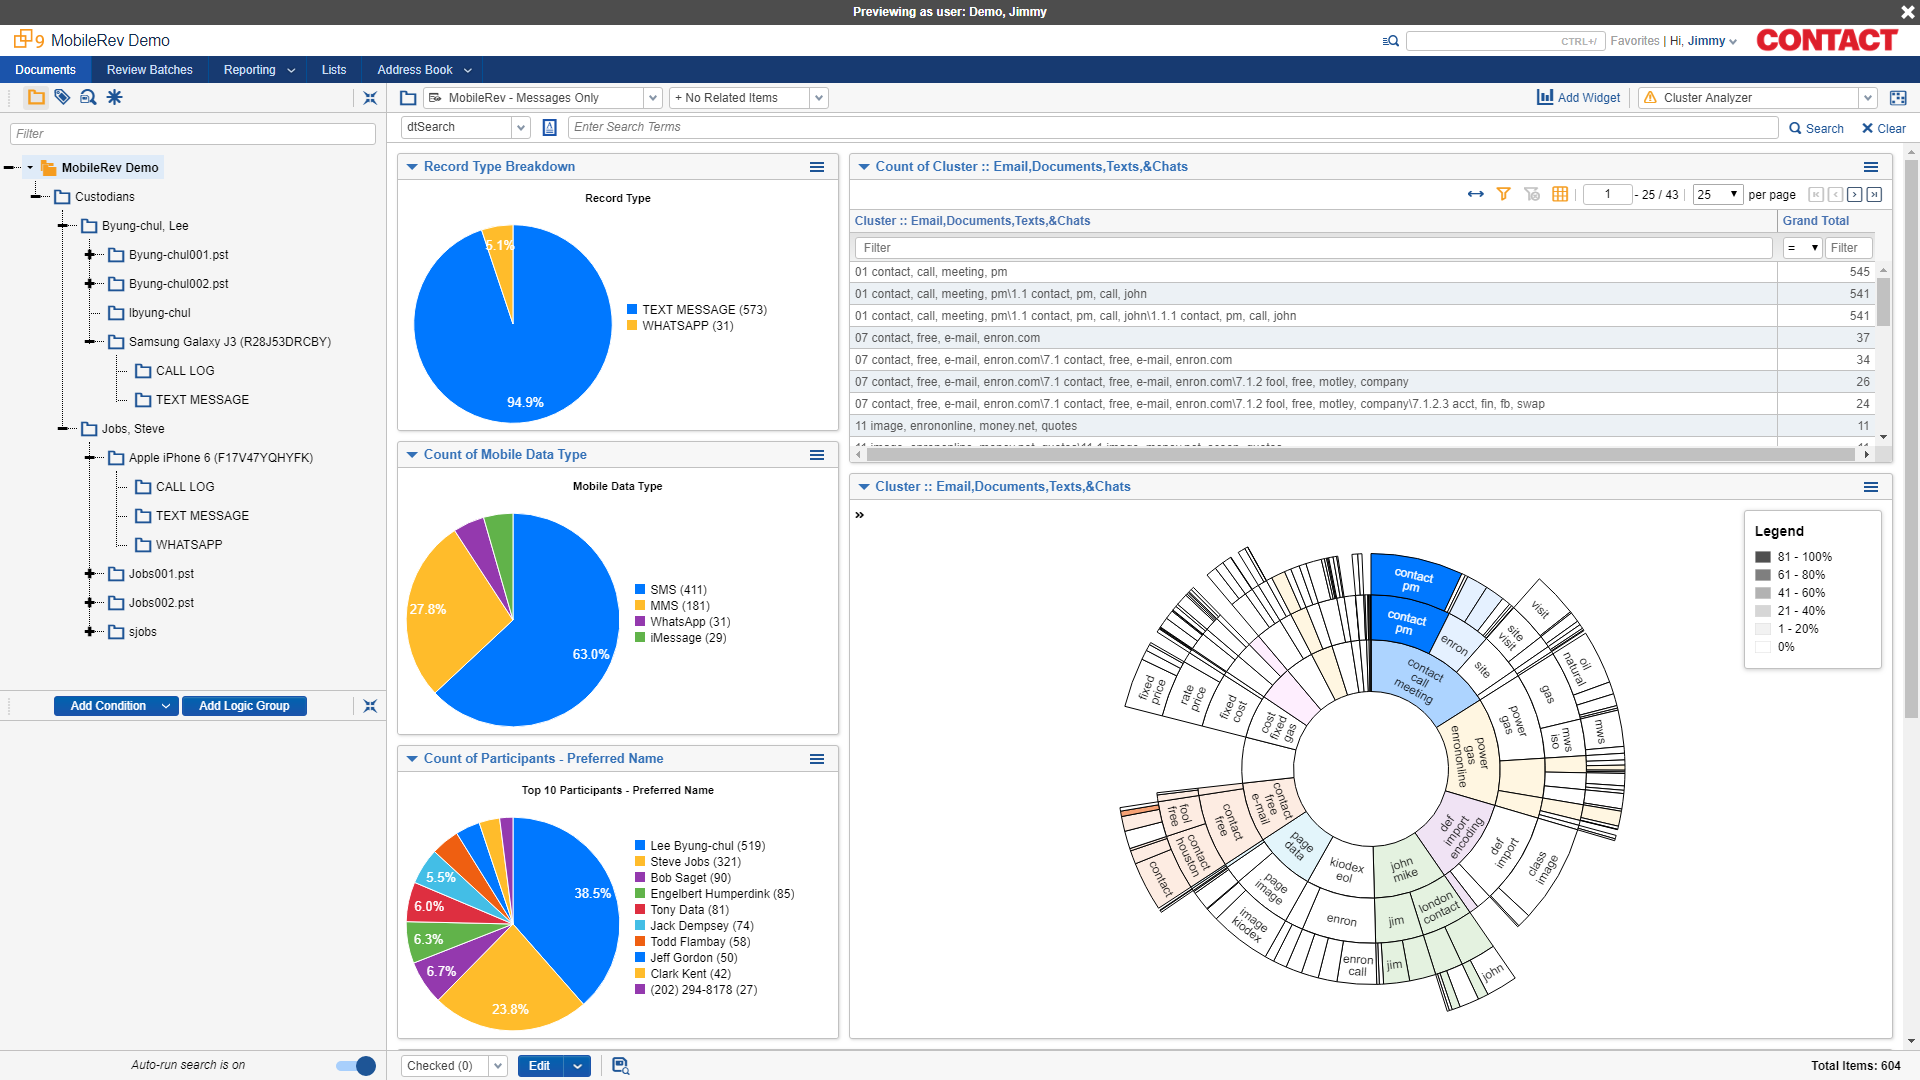Open the per page count dropdown
The height and width of the screenshot is (1080, 1920).
click(x=1718, y=195)
